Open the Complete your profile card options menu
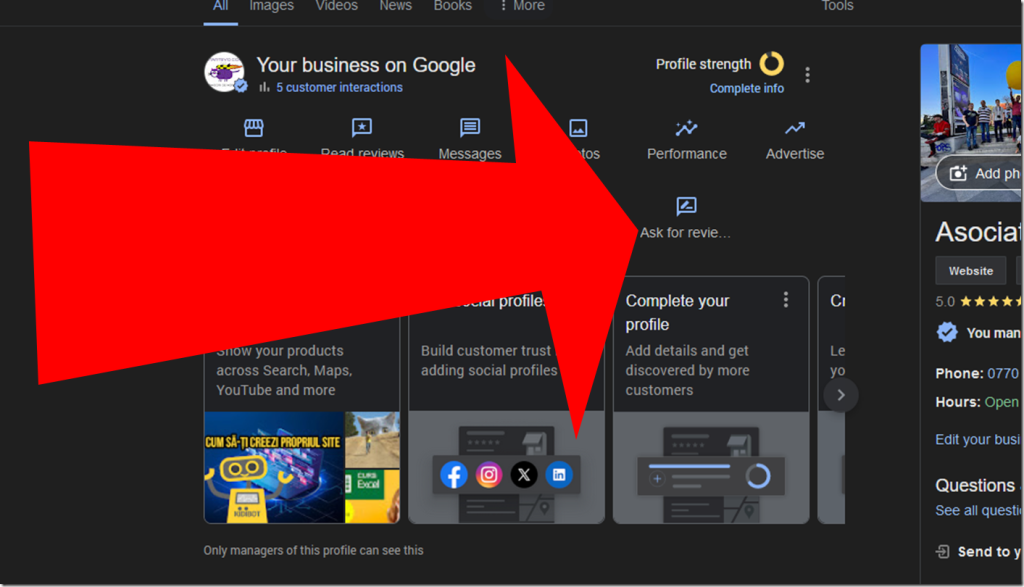Viewport: 1024px width, 587px height. coord(786,300)
